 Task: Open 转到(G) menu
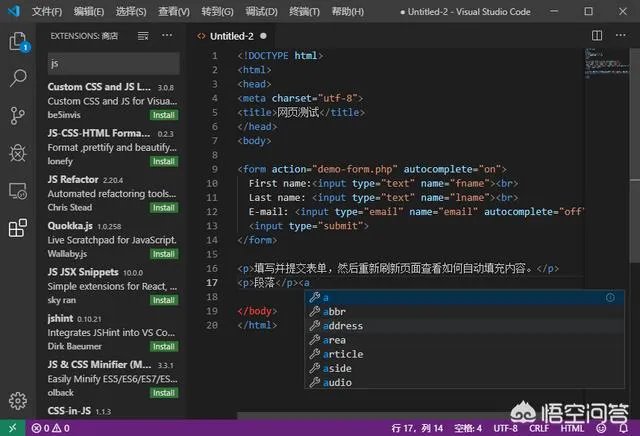click(217, 11)
